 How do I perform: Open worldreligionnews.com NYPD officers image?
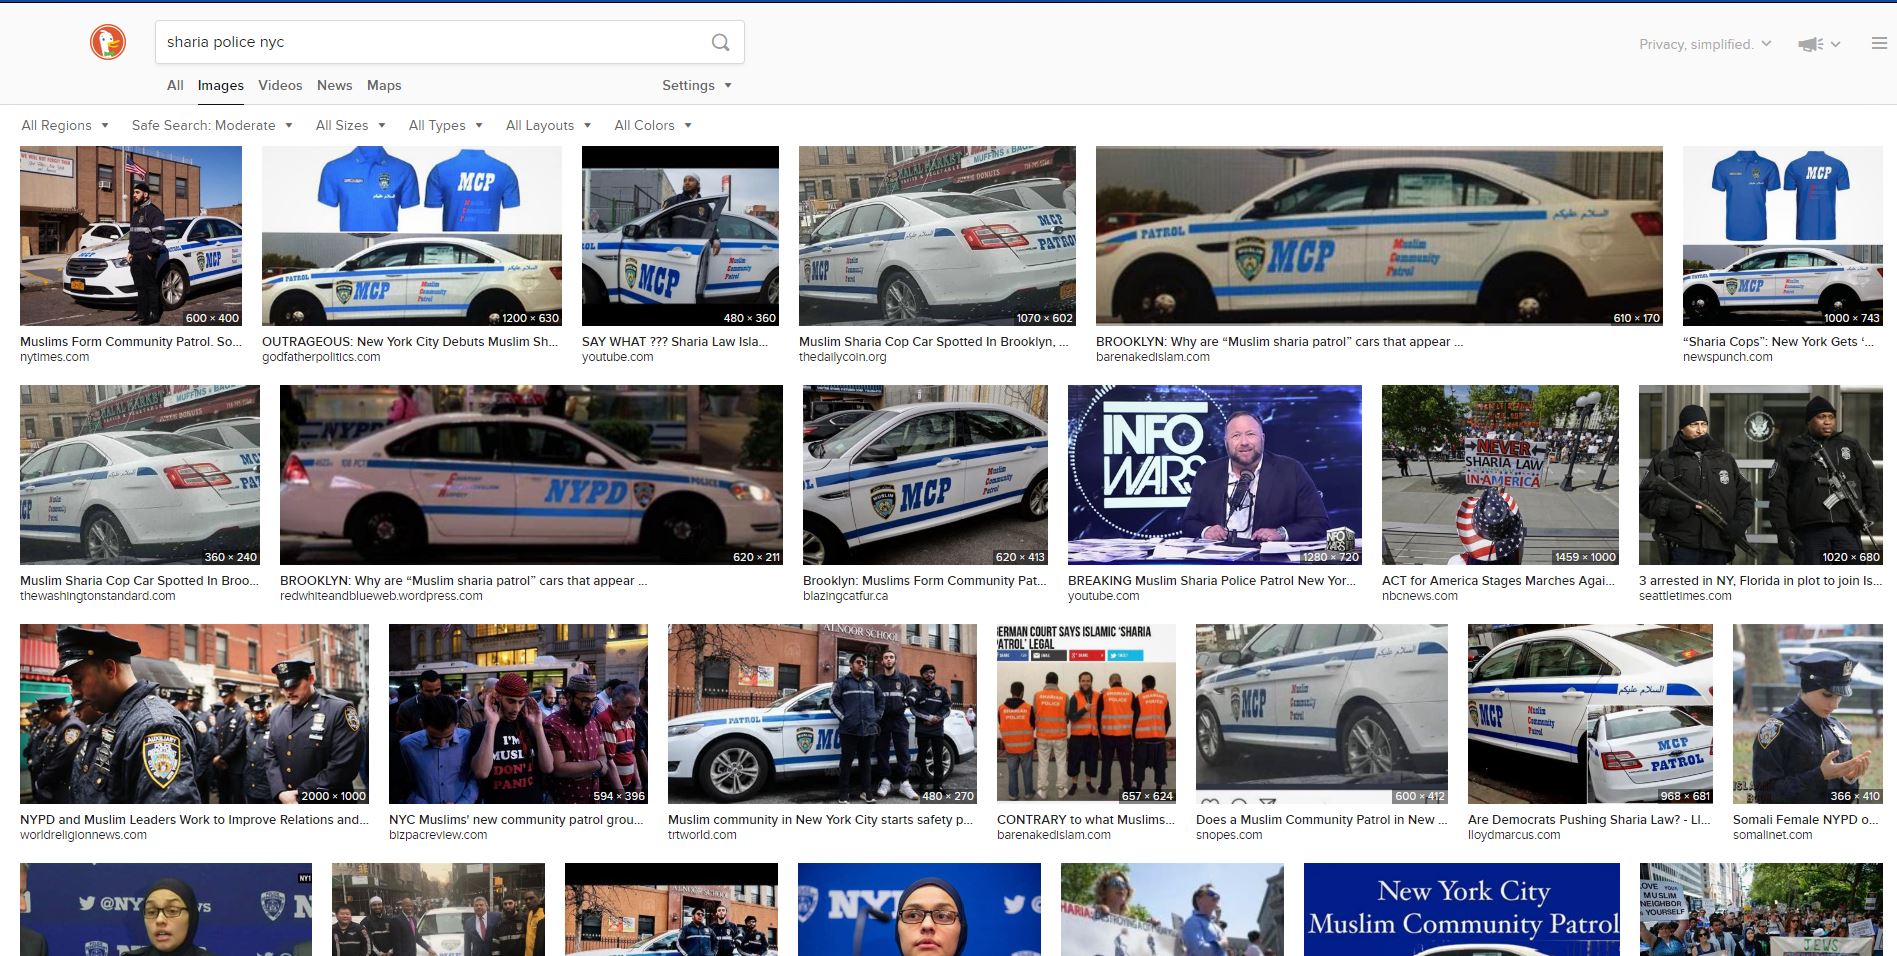(x=194, y=714)
